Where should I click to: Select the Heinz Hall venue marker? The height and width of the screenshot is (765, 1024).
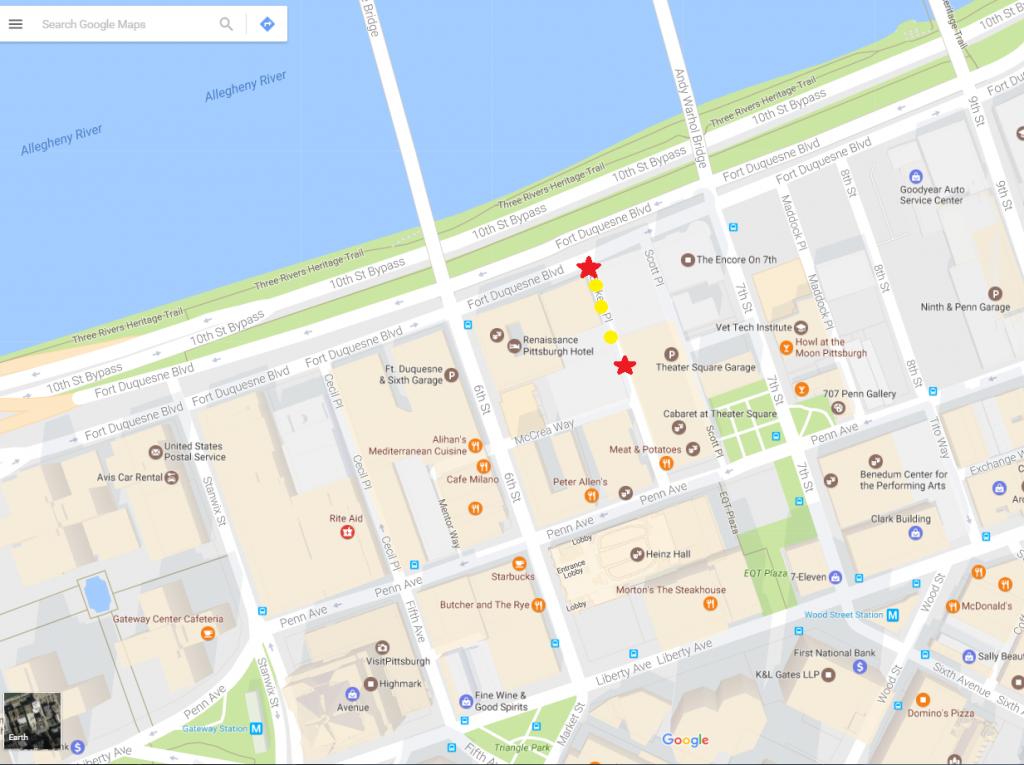pos(637,554)
